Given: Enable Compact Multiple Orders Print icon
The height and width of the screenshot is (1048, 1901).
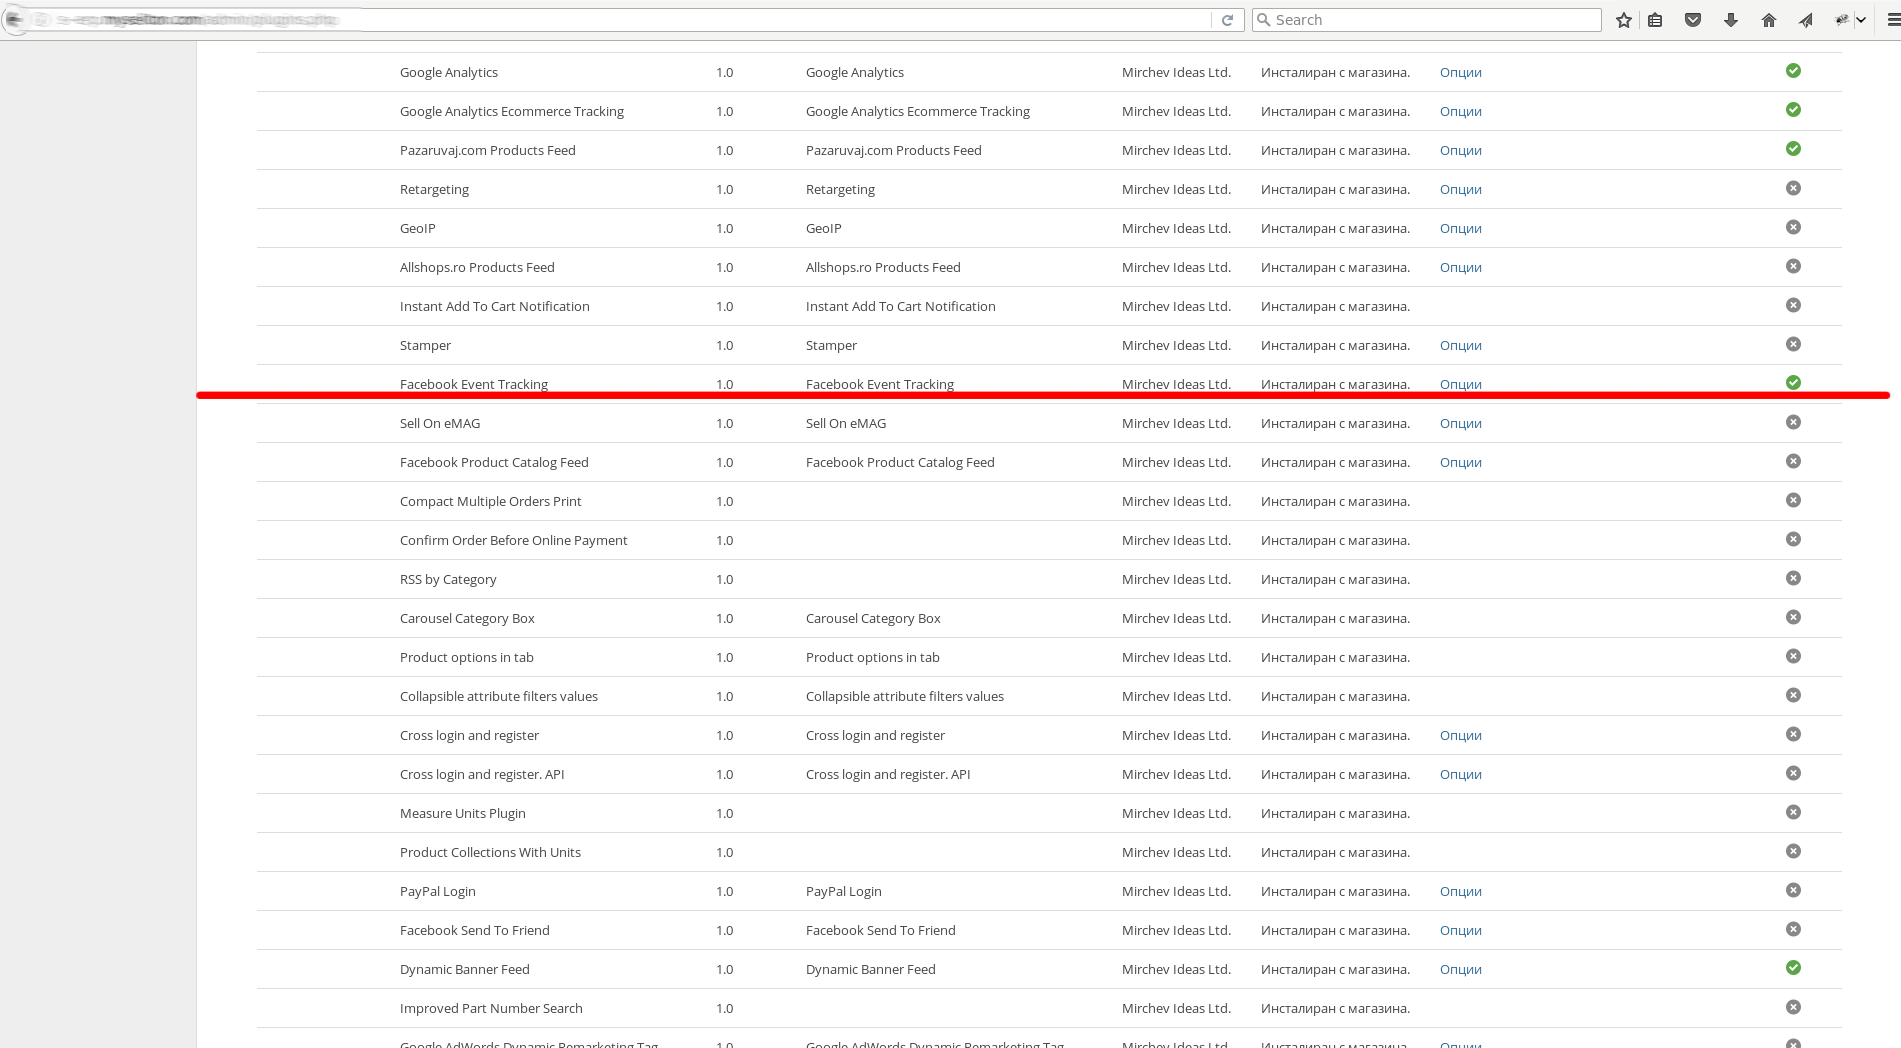Looking at the screenshot, I should (x=1793, y=500).
